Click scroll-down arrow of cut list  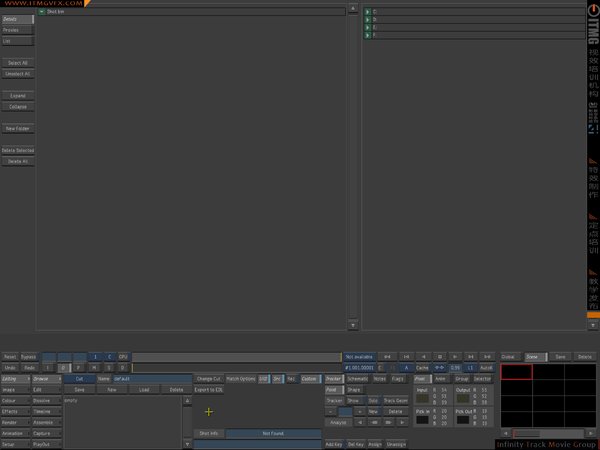(x=187, y=444)
